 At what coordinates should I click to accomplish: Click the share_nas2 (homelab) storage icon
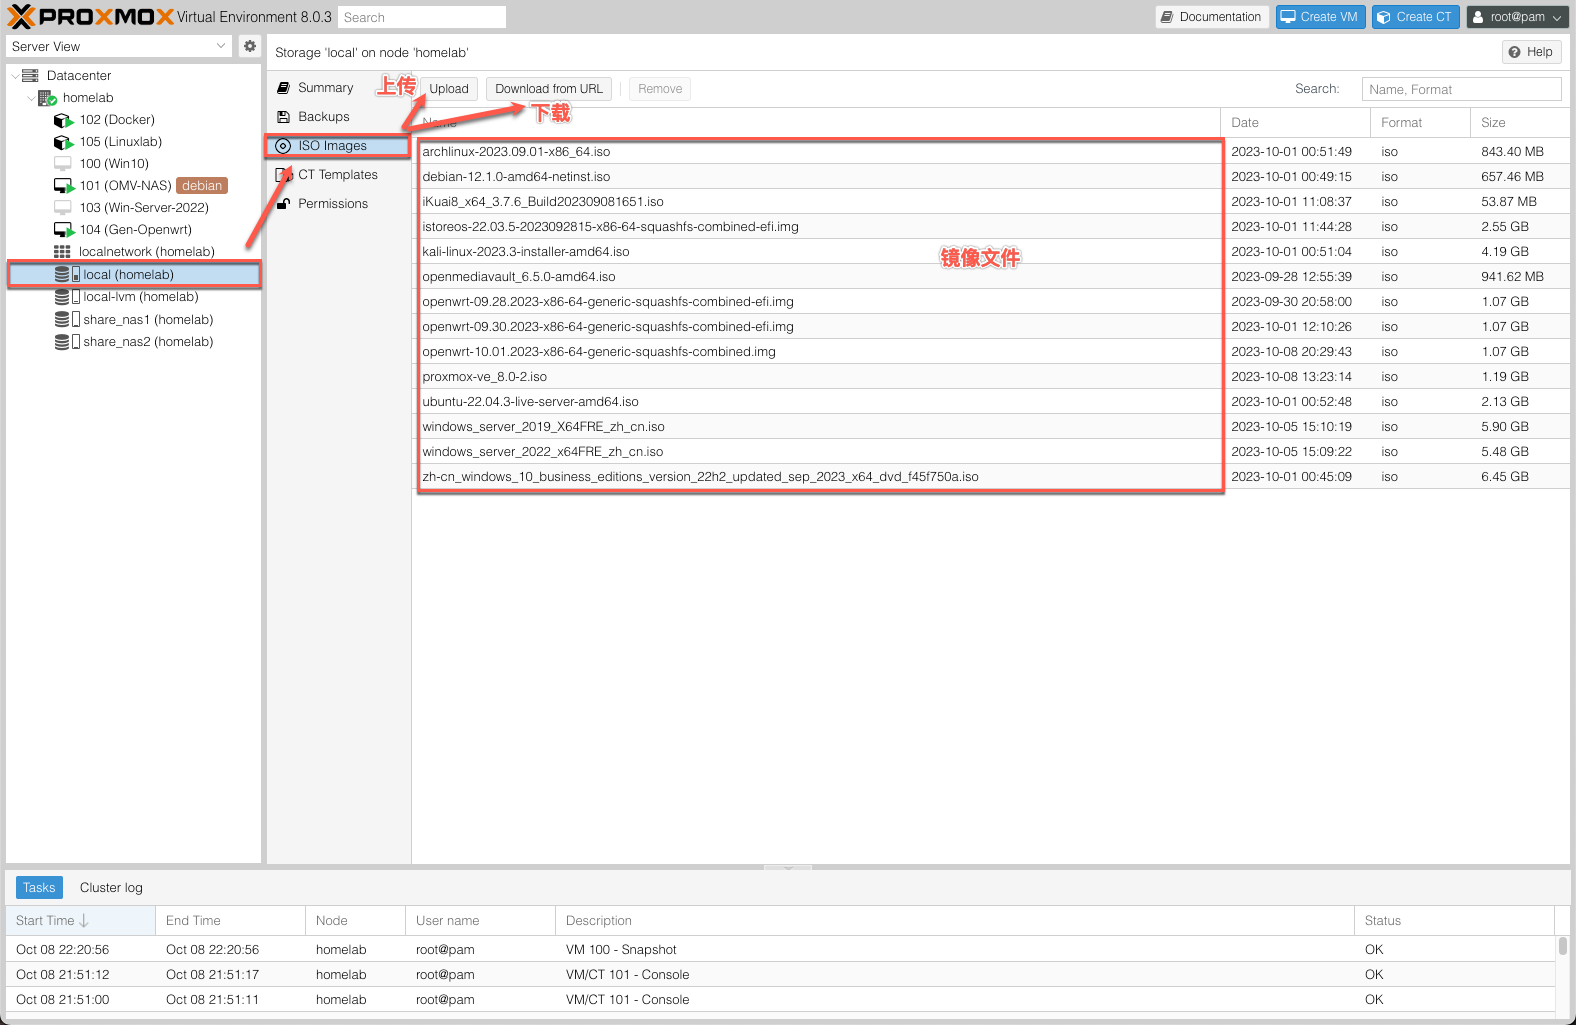pyautogui.click(x=67, y=342)
